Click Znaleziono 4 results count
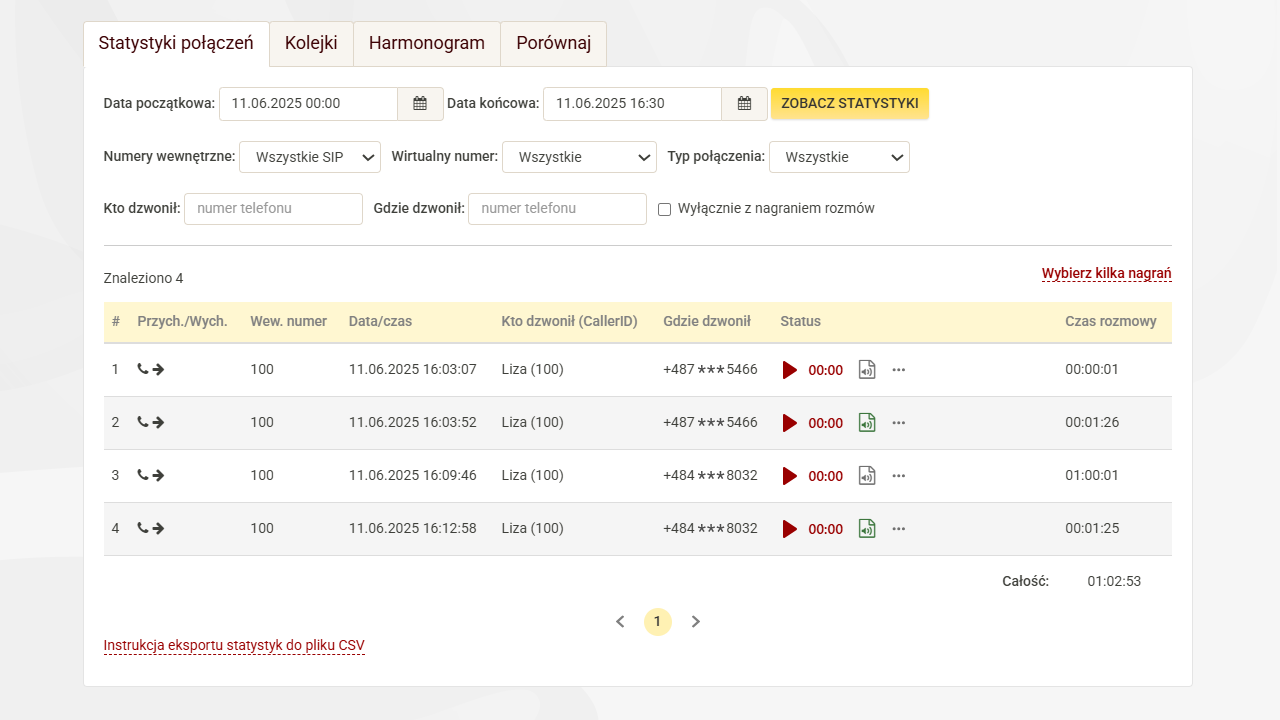Image resolution: width=1280 pixels, height=720 pixels. pos(144,279)
